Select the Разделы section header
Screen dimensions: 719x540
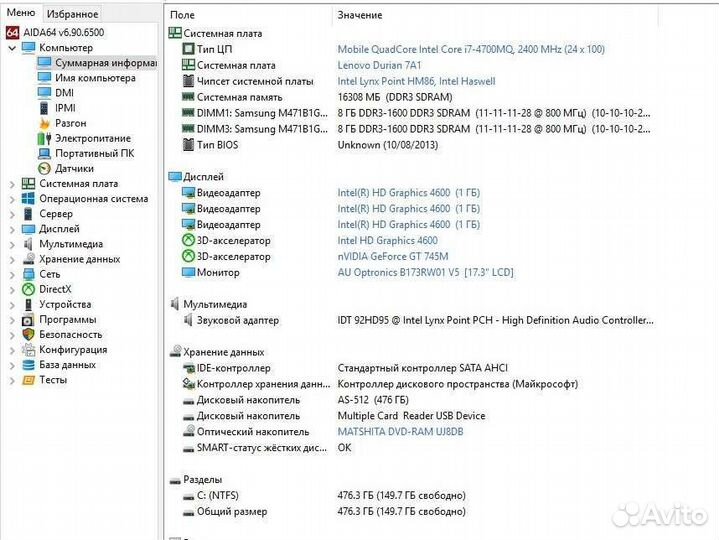pyautogui.click(x=196, y=479)
